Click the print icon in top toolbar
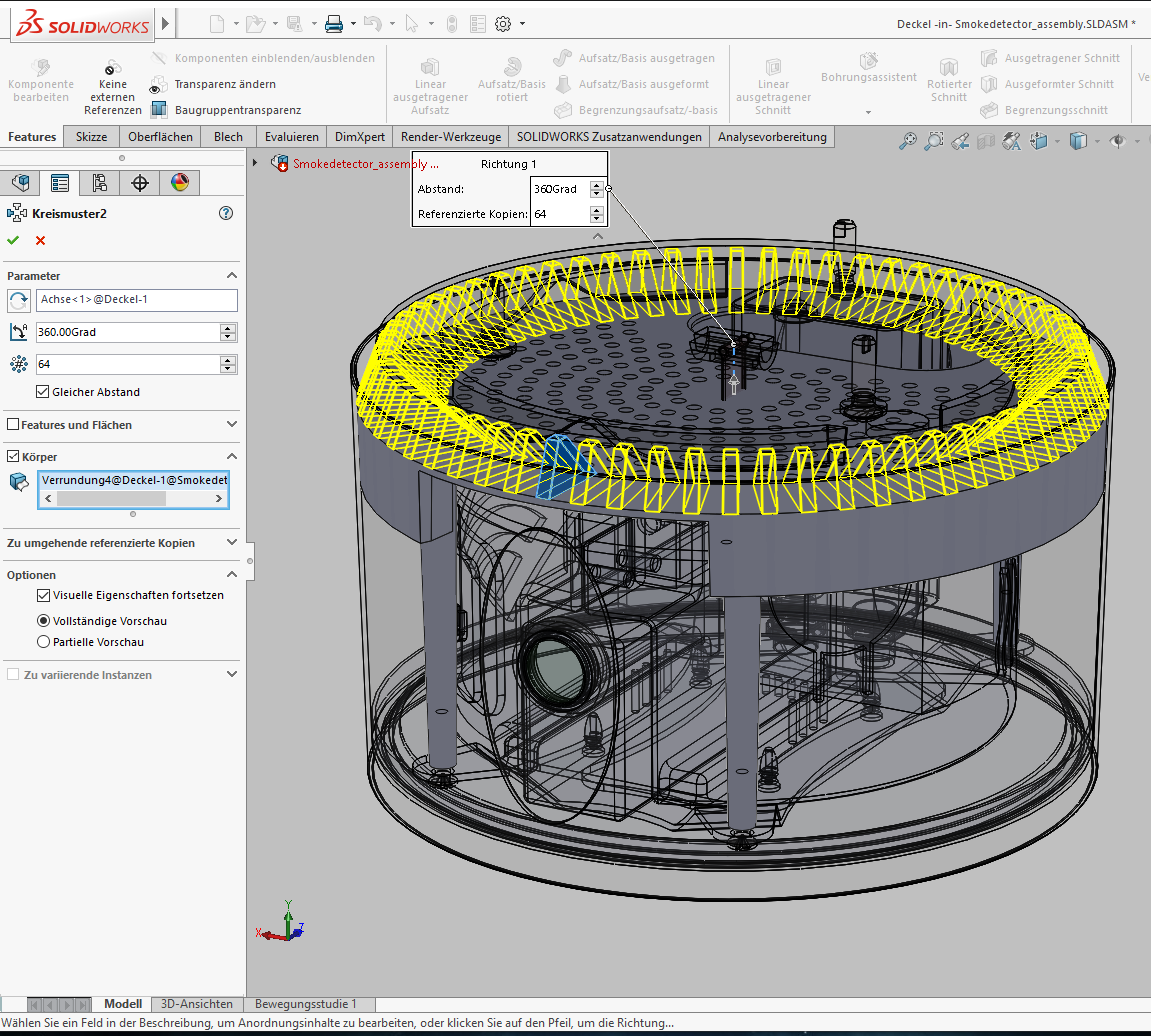 [x=334, y=23]
